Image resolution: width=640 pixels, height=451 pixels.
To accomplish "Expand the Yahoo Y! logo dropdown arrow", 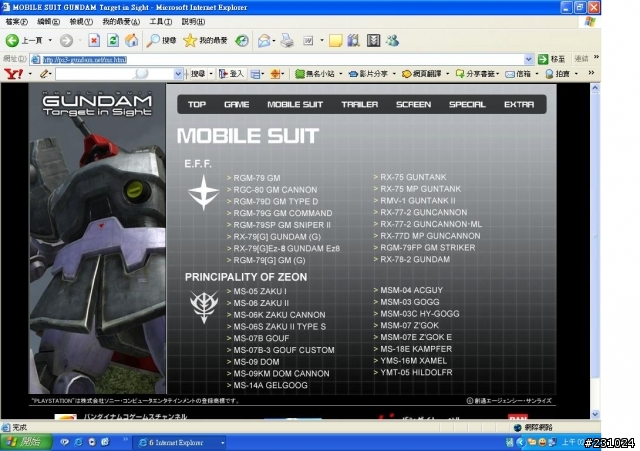I will pos(30,74).
